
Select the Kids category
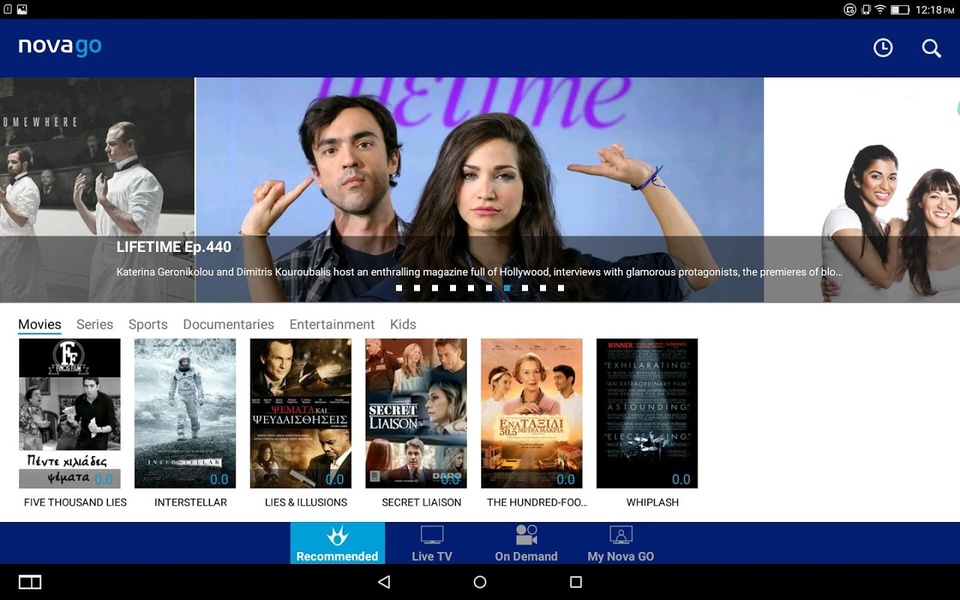click(403, 324)
